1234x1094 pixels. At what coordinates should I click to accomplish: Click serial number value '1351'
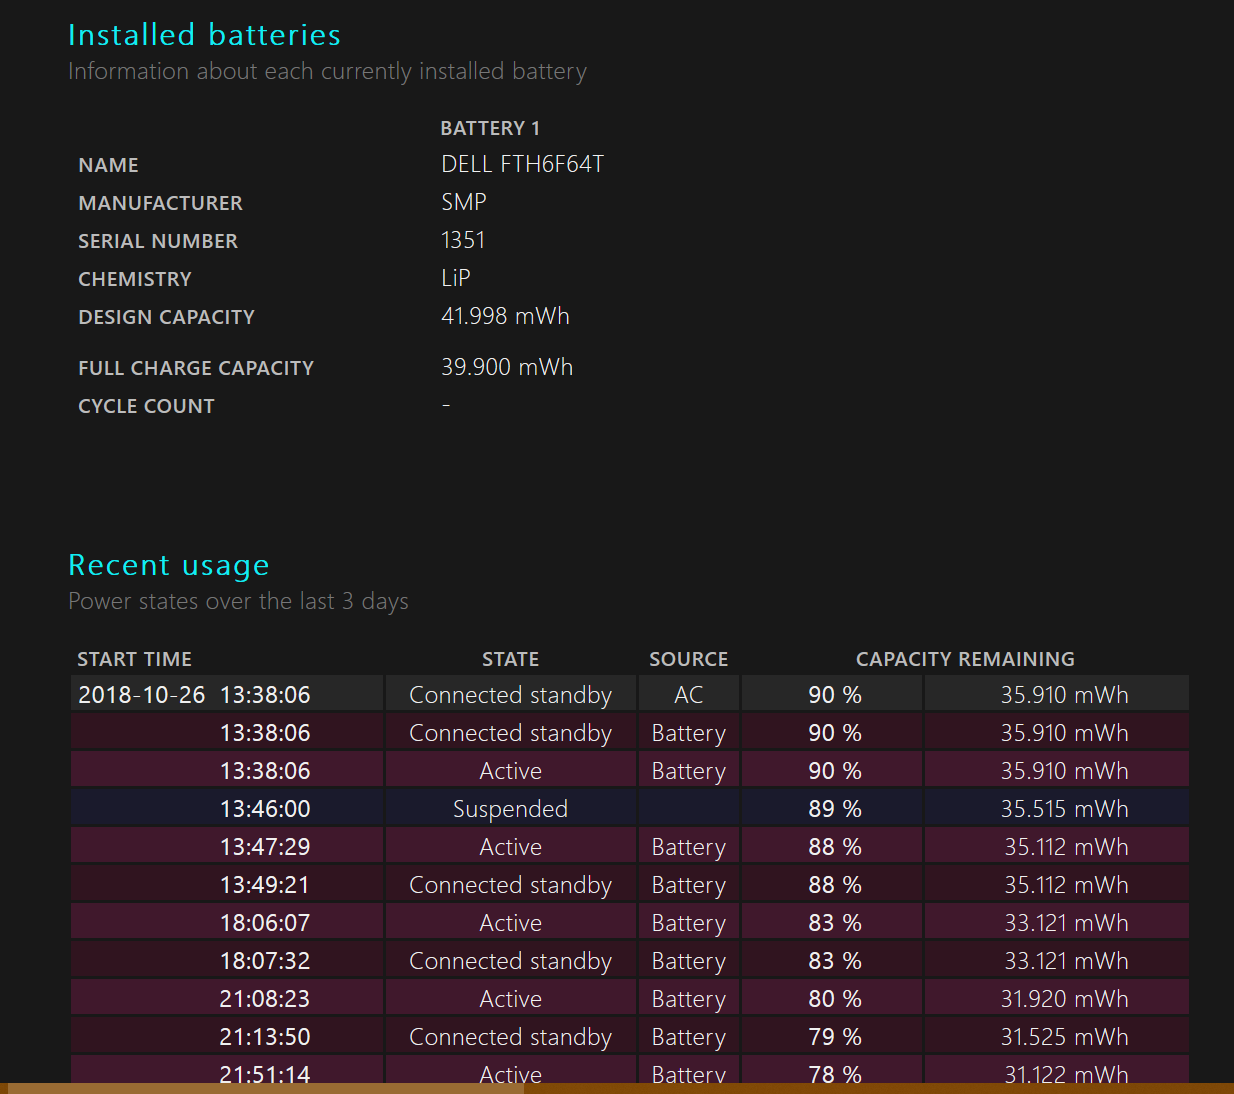(x=463, y=240)
